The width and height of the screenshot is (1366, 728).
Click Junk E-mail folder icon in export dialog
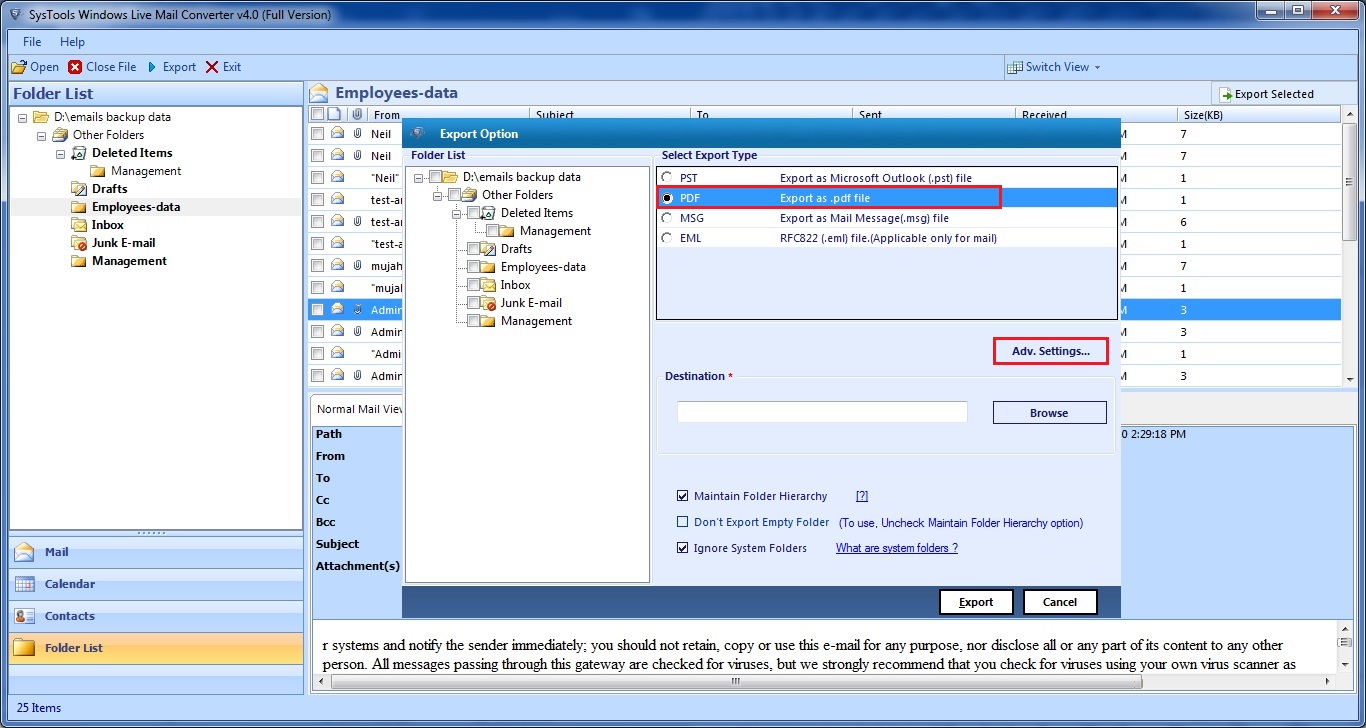pyautogui.click(x=489, y=303)
